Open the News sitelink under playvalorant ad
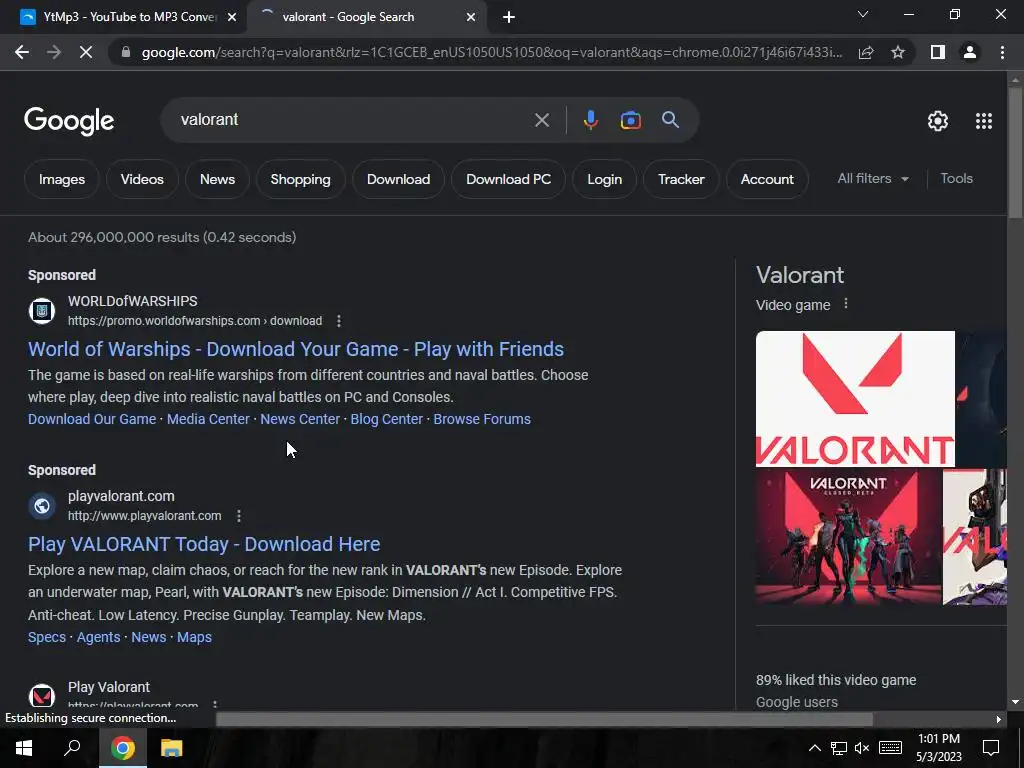Screen dimensions: 1024x768 tap(148, 637)
